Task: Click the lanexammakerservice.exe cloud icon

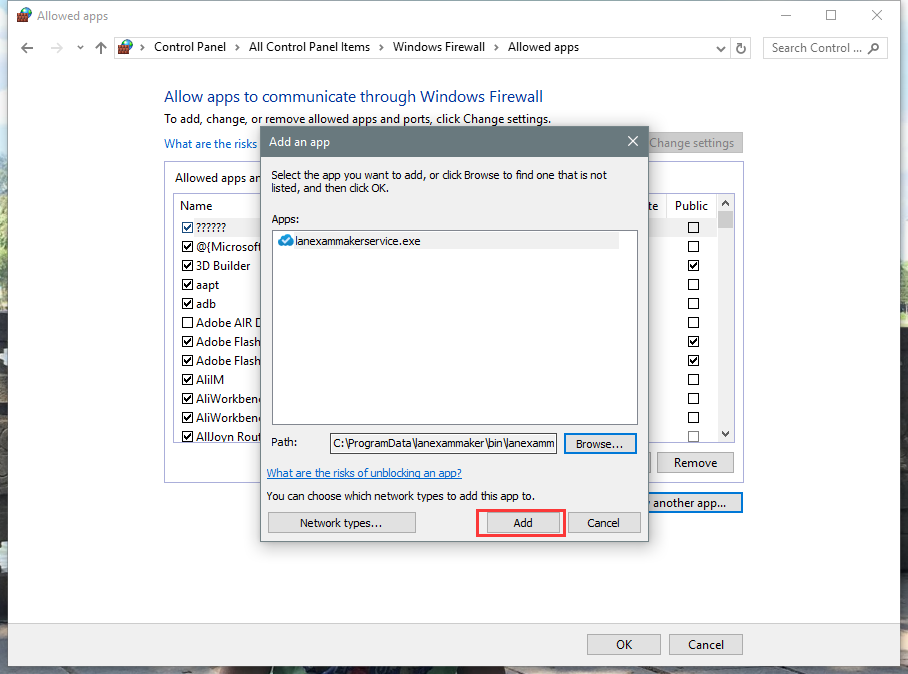Action: [285, 240]
